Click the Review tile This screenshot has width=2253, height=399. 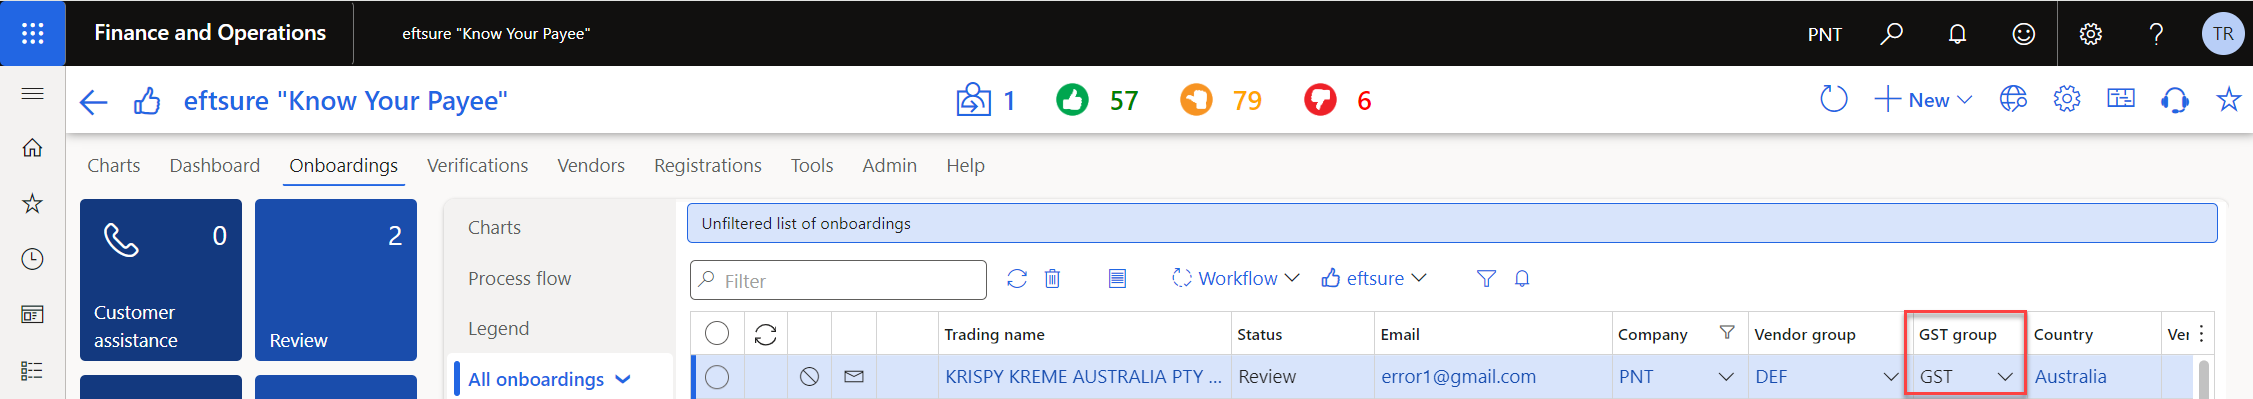[336, 280]
